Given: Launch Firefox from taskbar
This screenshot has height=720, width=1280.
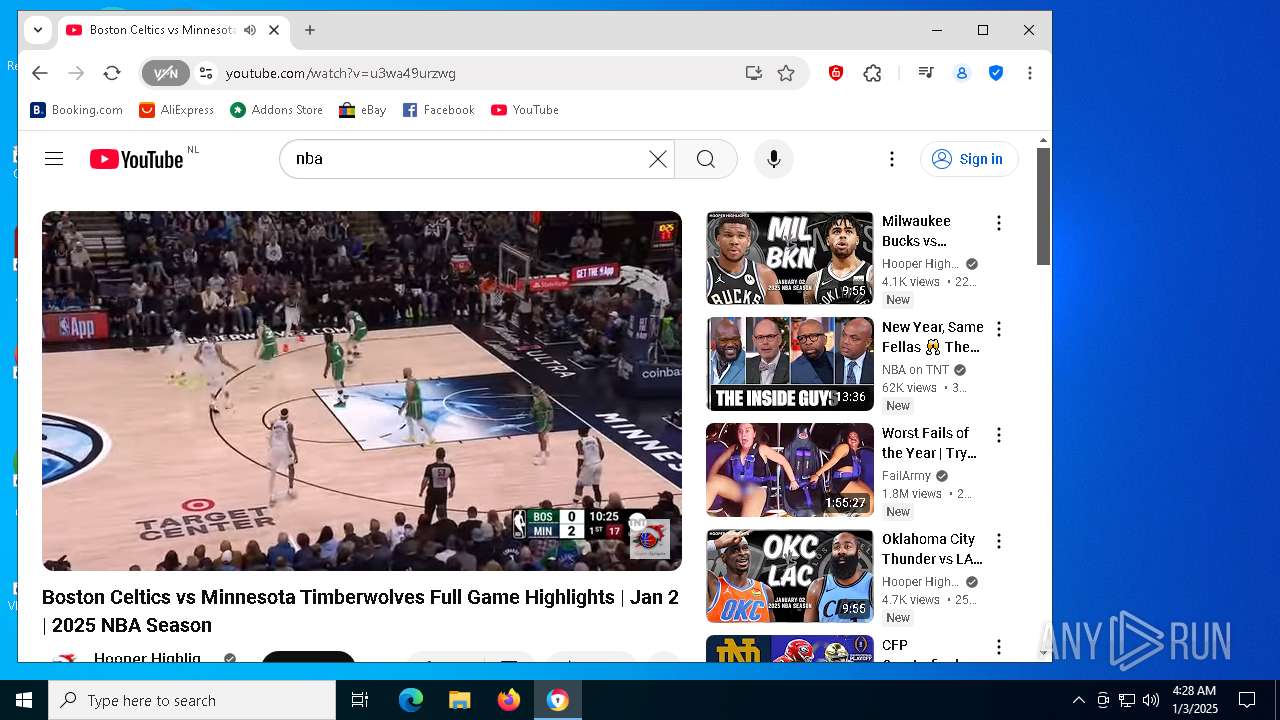Looking at the screenshot, I should pos(508,700).
